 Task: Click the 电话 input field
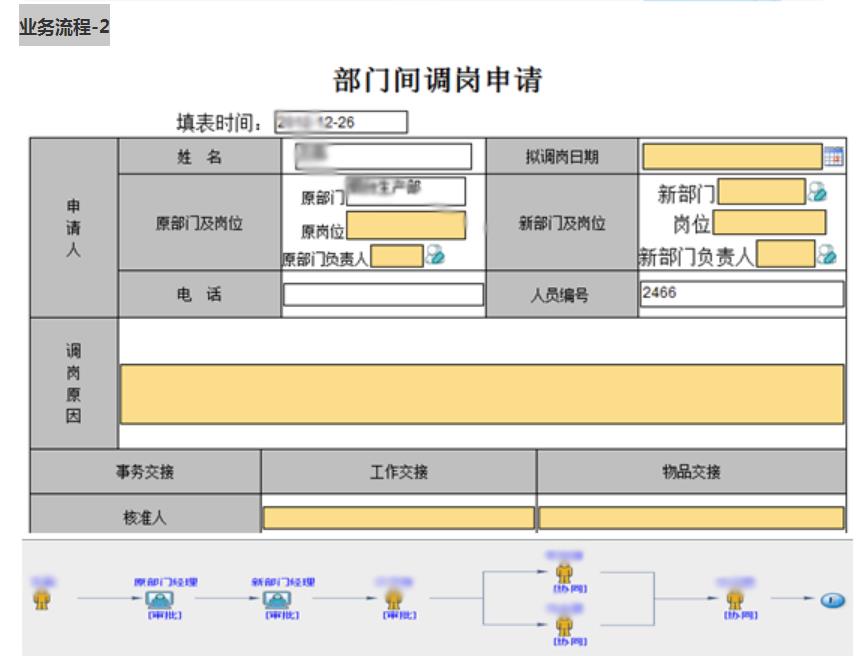pyautogui.click(x=383, y=295)
